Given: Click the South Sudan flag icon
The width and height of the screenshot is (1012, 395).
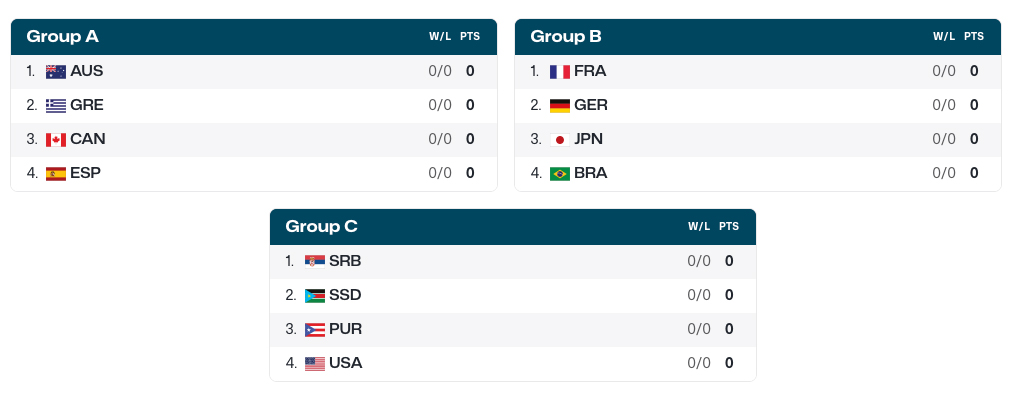Looking at the screenshot, I should pos(315,296).
